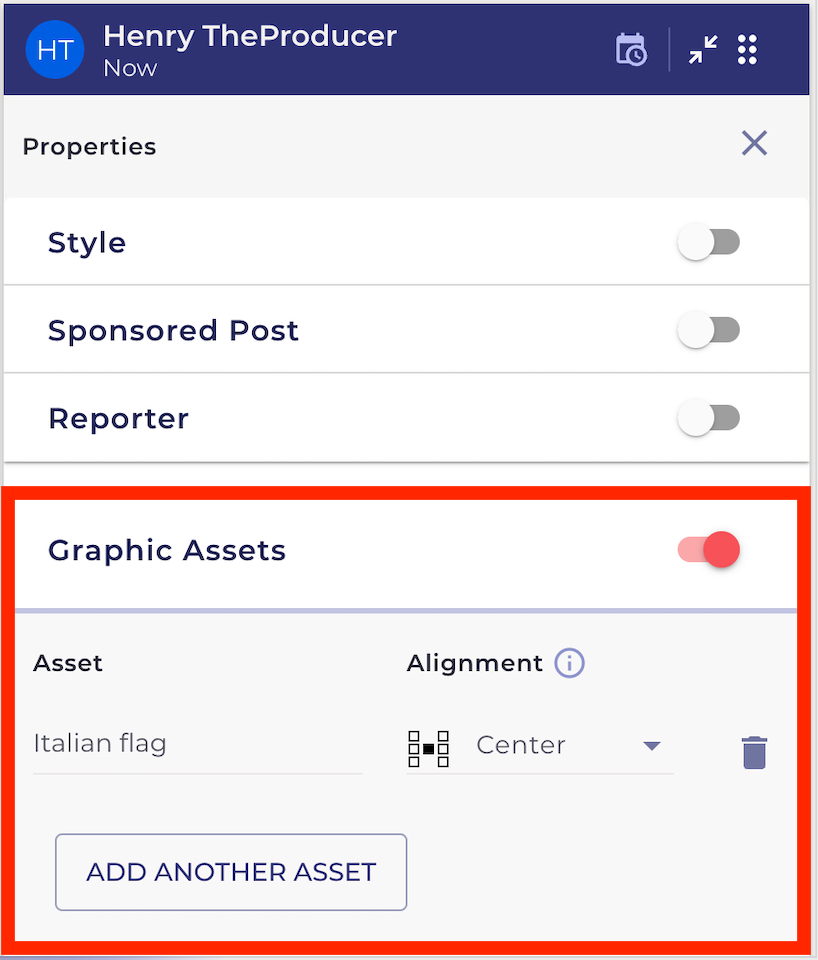Enable the Style toggle
Viewport: 818px width, 960px height.
(708, 242)
